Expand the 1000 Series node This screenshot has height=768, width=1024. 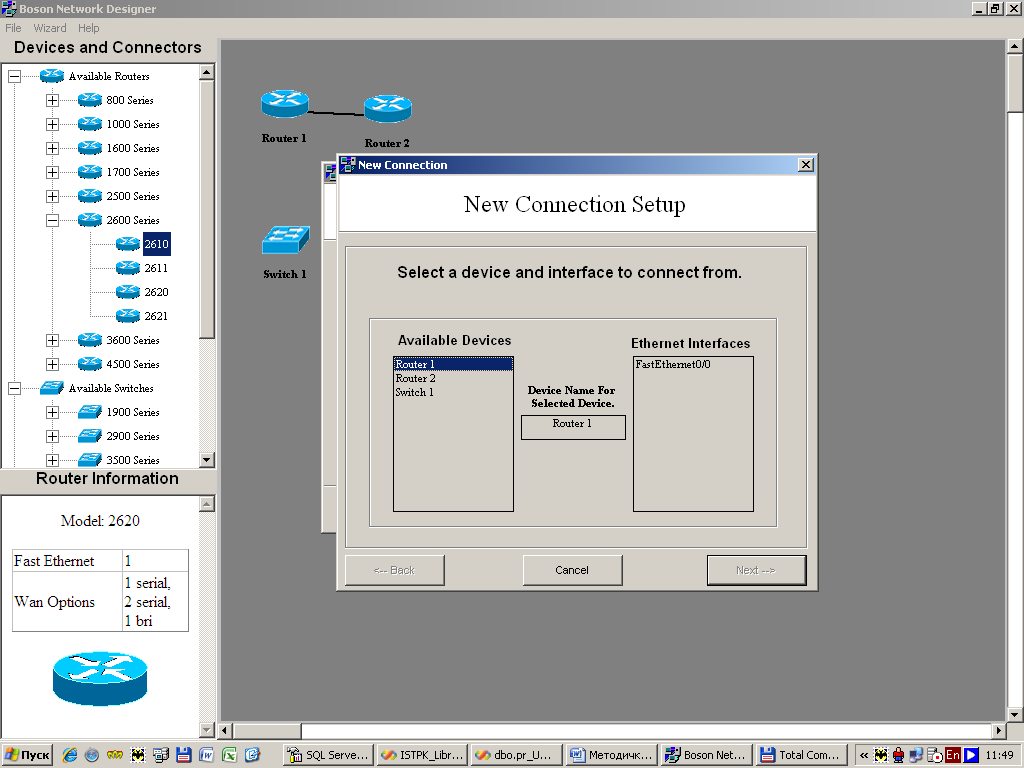[52, 124]
